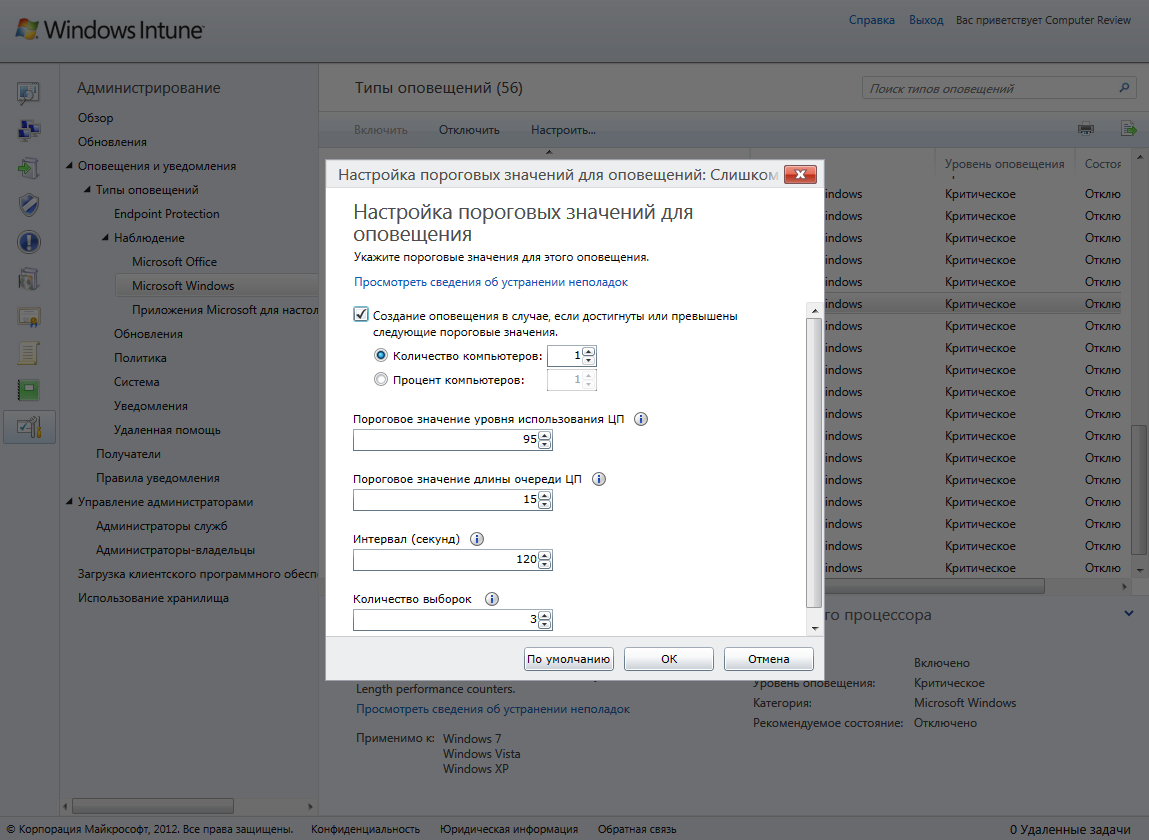Image resolution: width=1149 pixels, height=840 pixels.
Task: Open the Policy scroll icon
Action: (x=29, y=353)
